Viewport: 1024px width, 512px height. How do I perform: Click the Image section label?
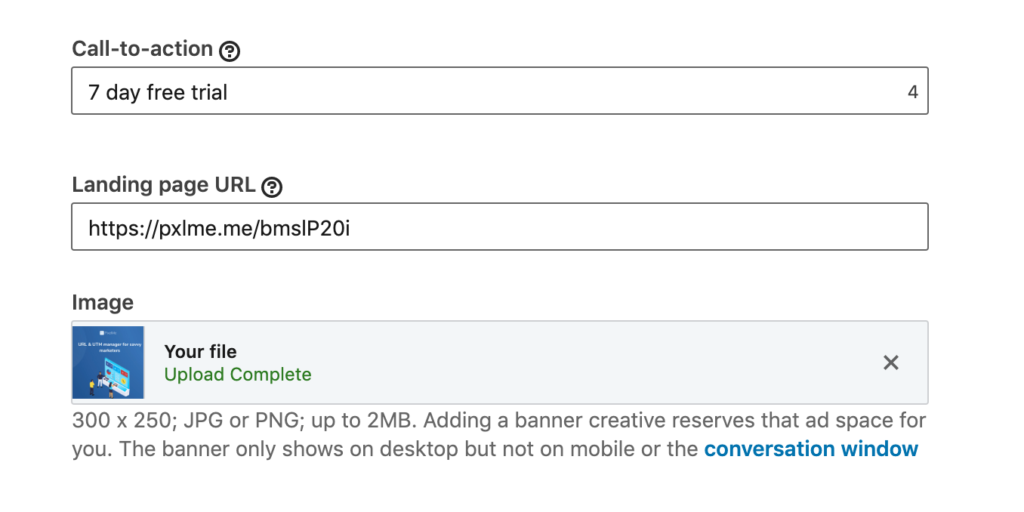102,302
